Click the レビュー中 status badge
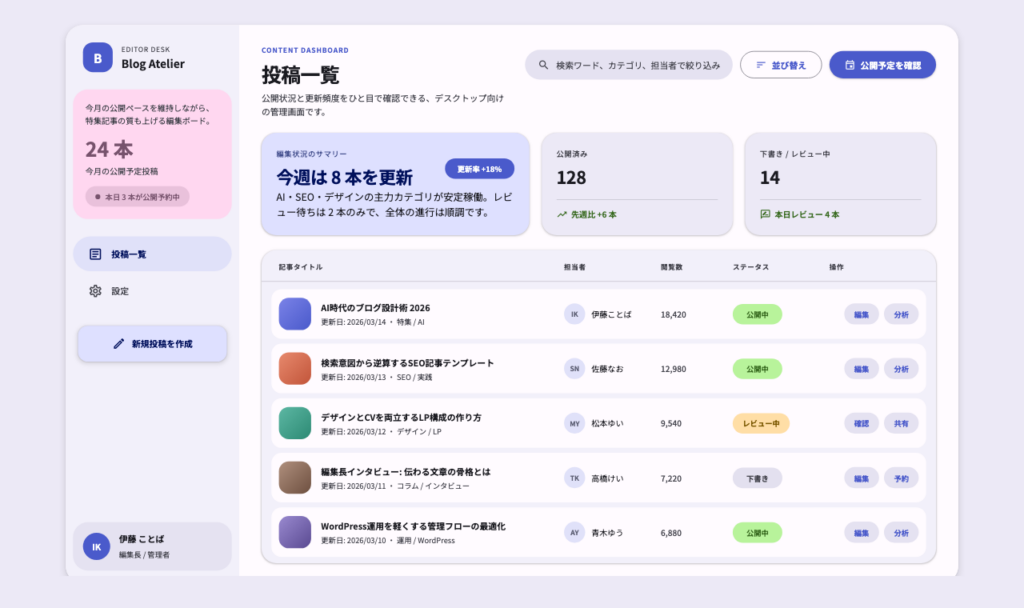This screenshot has height=608, width=1024. pyautogui.click(x=760, y=423)
